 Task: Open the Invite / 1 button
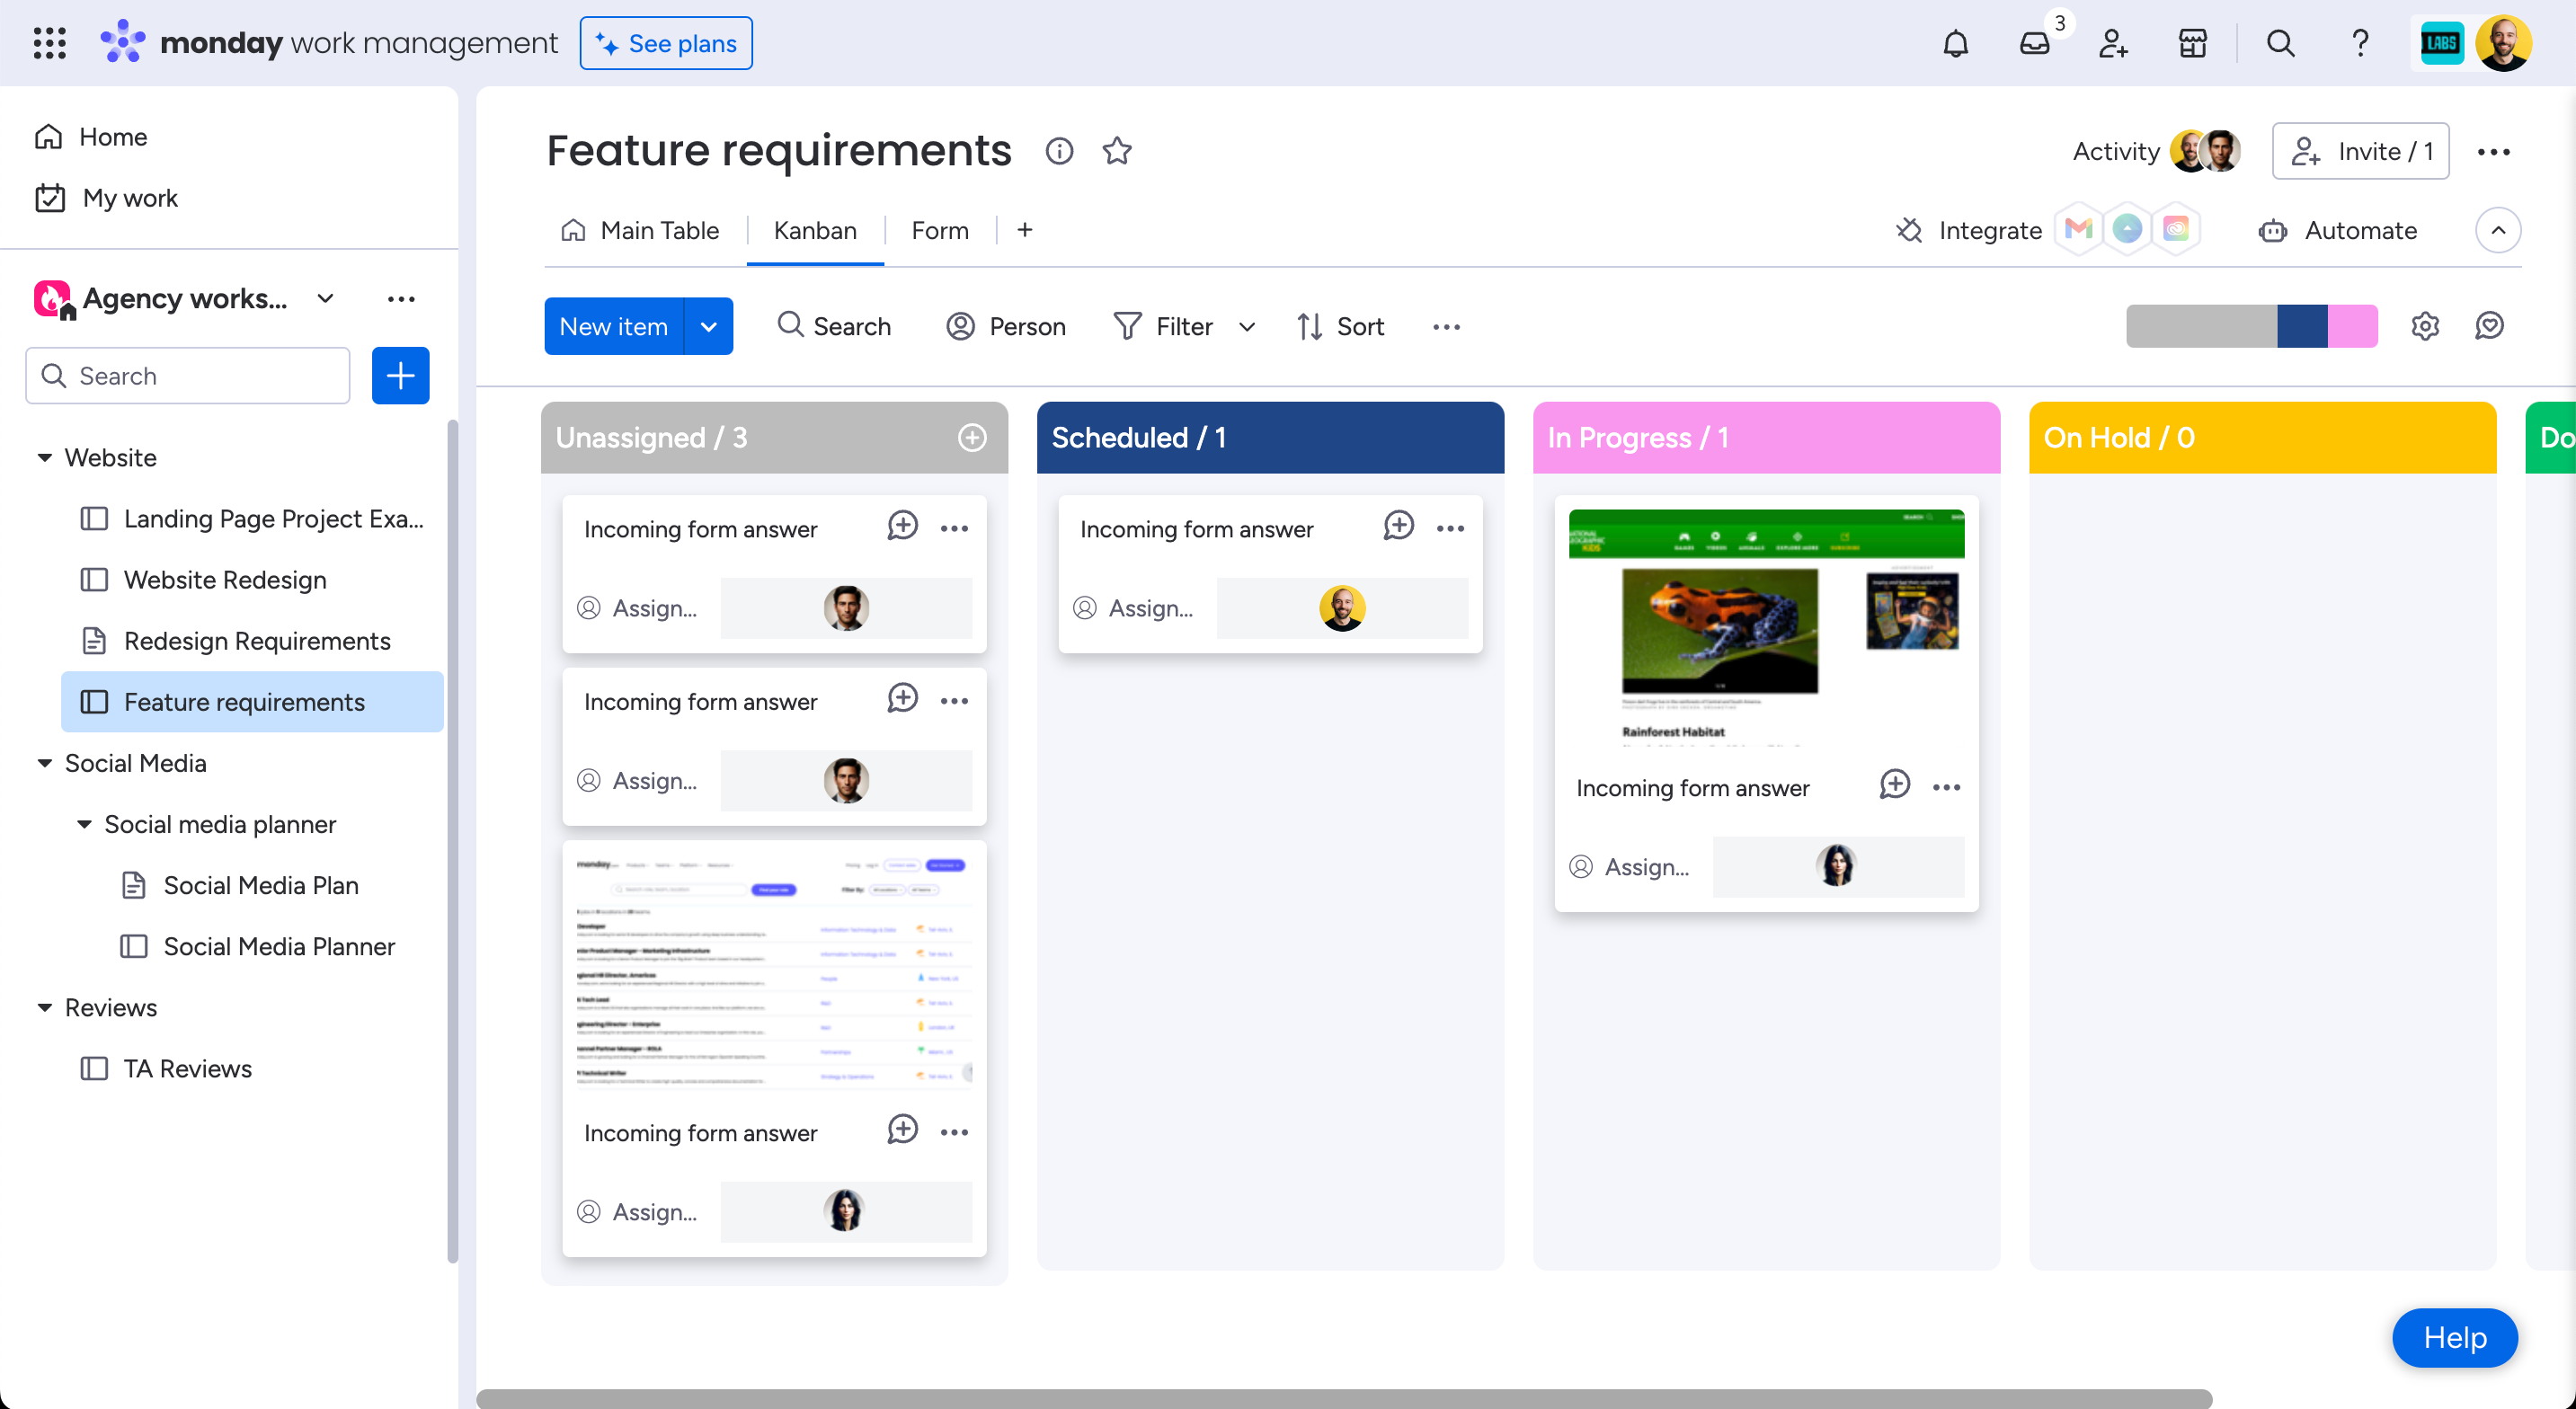(2360, 151)
